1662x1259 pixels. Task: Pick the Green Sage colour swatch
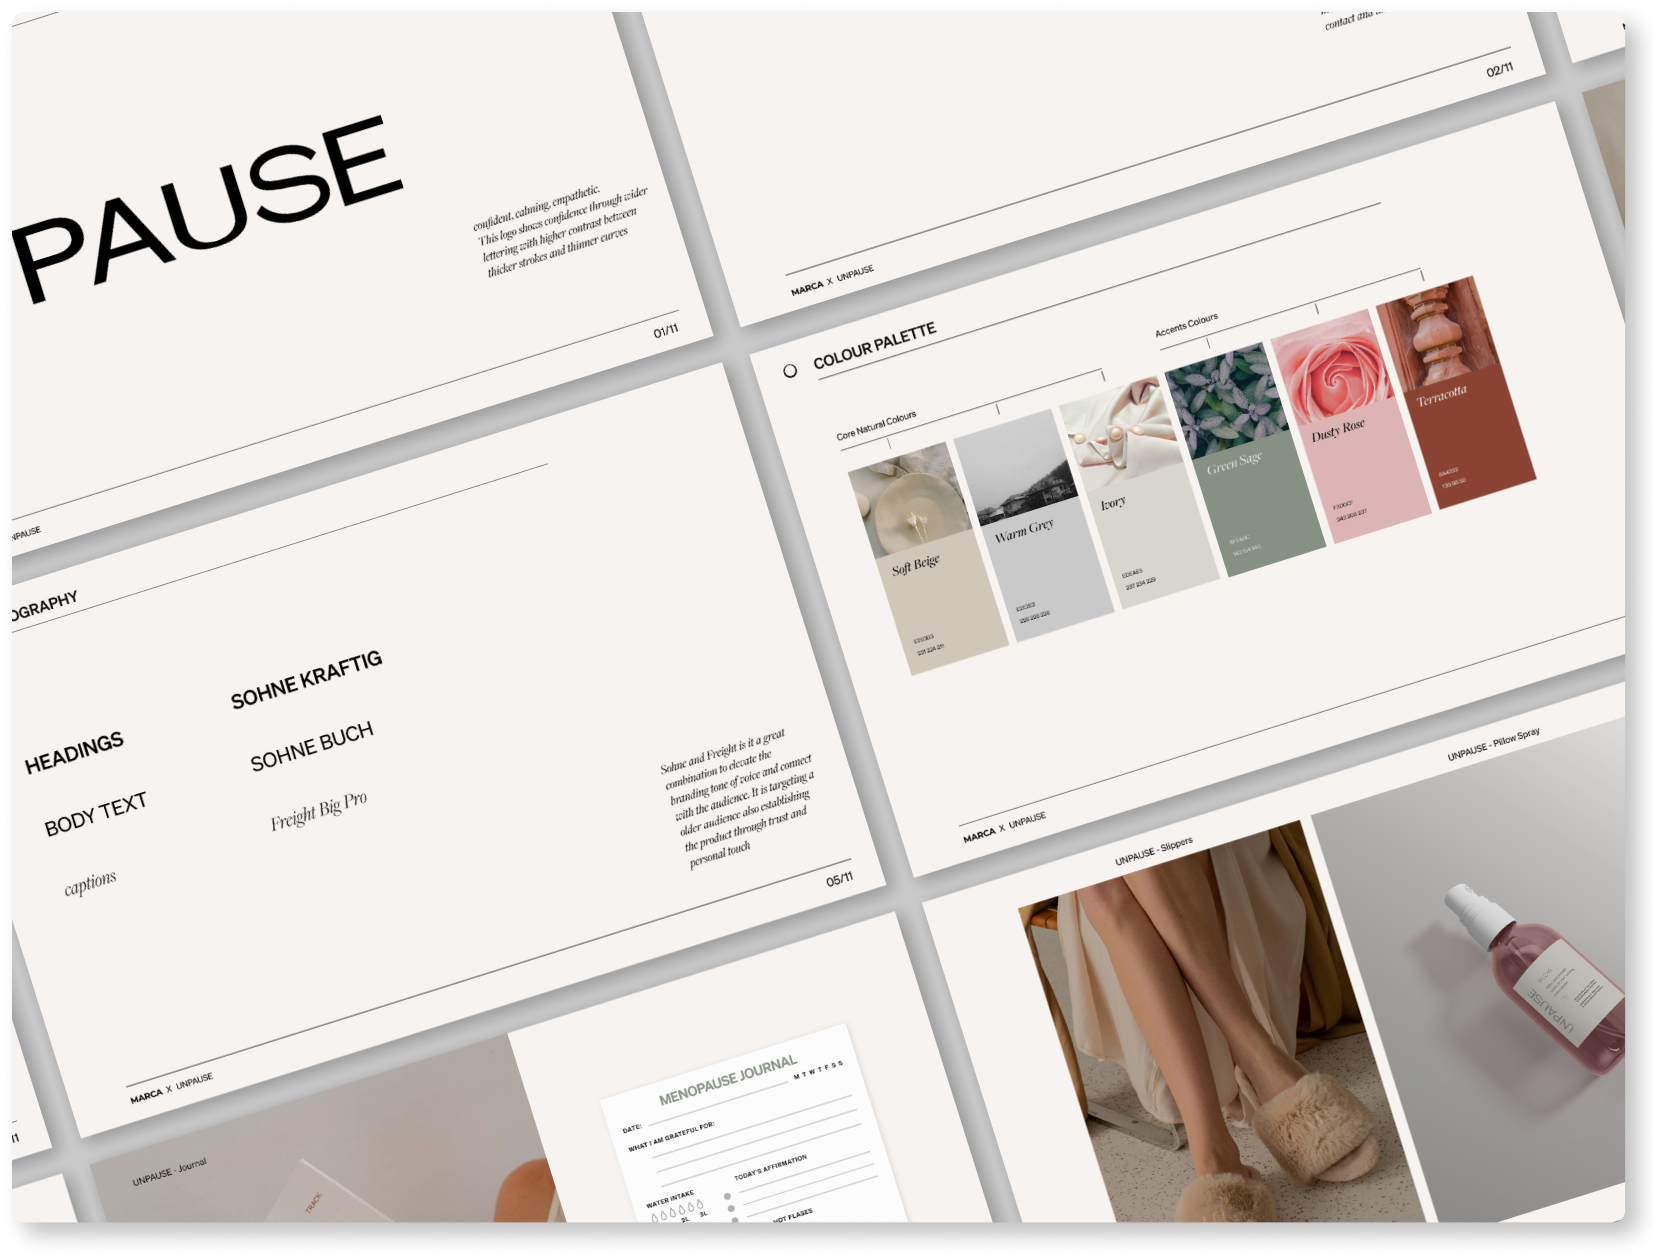coord(1259,503)
